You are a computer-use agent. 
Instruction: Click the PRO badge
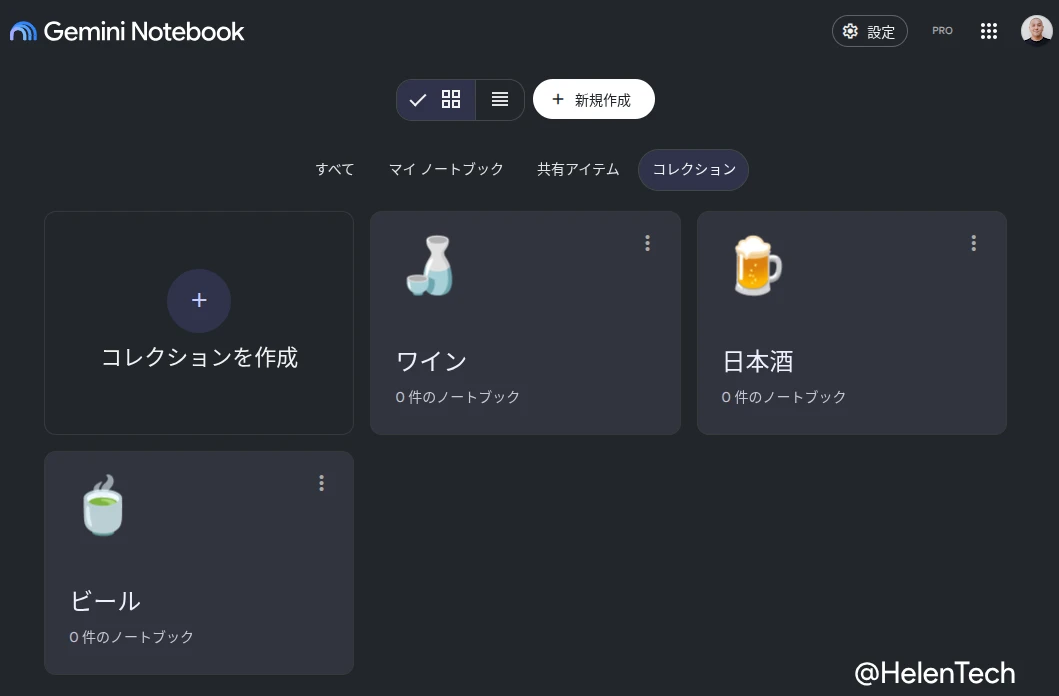pos(942,31)
